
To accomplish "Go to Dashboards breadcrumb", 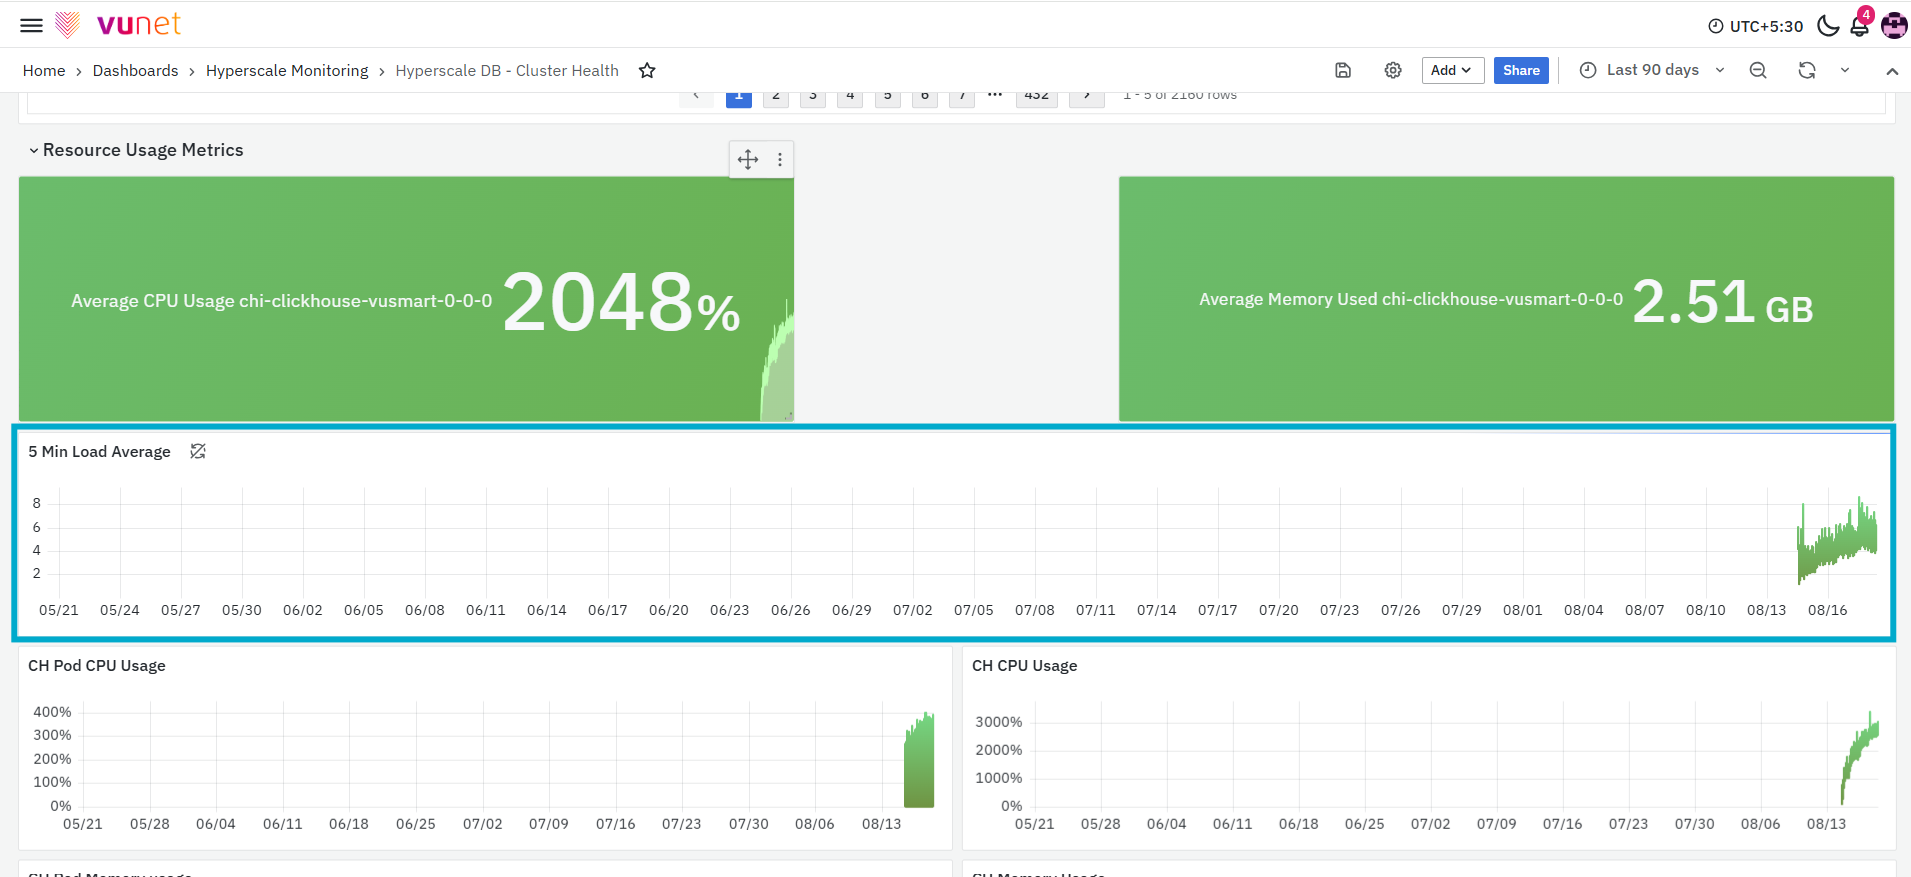I will point(135,70).
